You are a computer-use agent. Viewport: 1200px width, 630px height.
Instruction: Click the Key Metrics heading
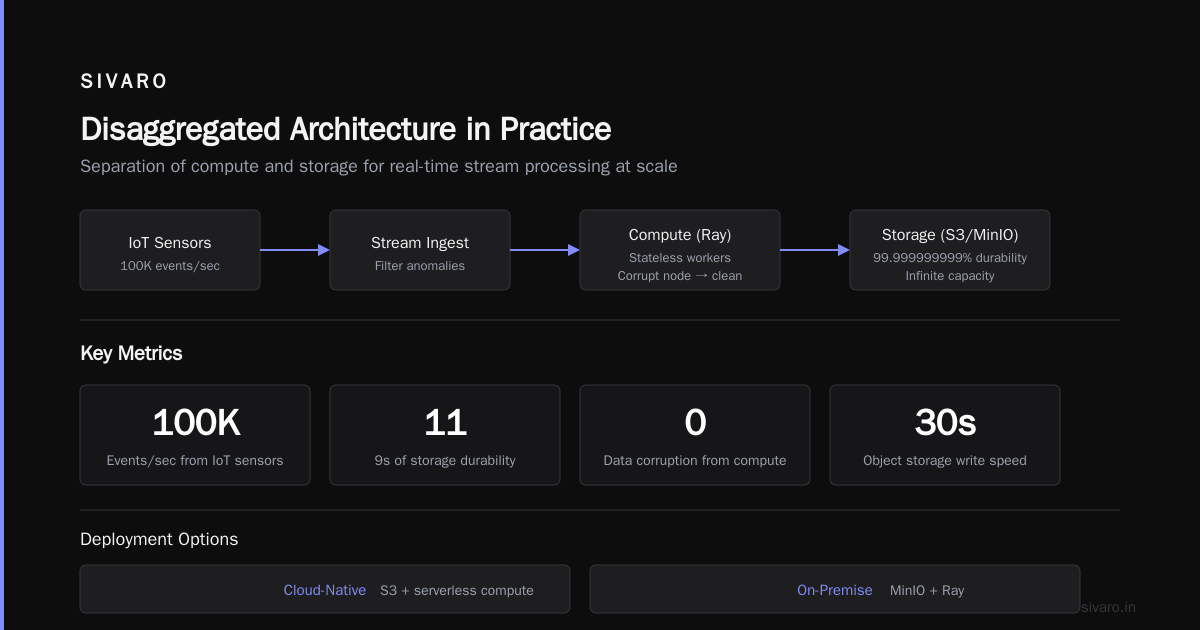pyautogui.click(x=131, y=353)
